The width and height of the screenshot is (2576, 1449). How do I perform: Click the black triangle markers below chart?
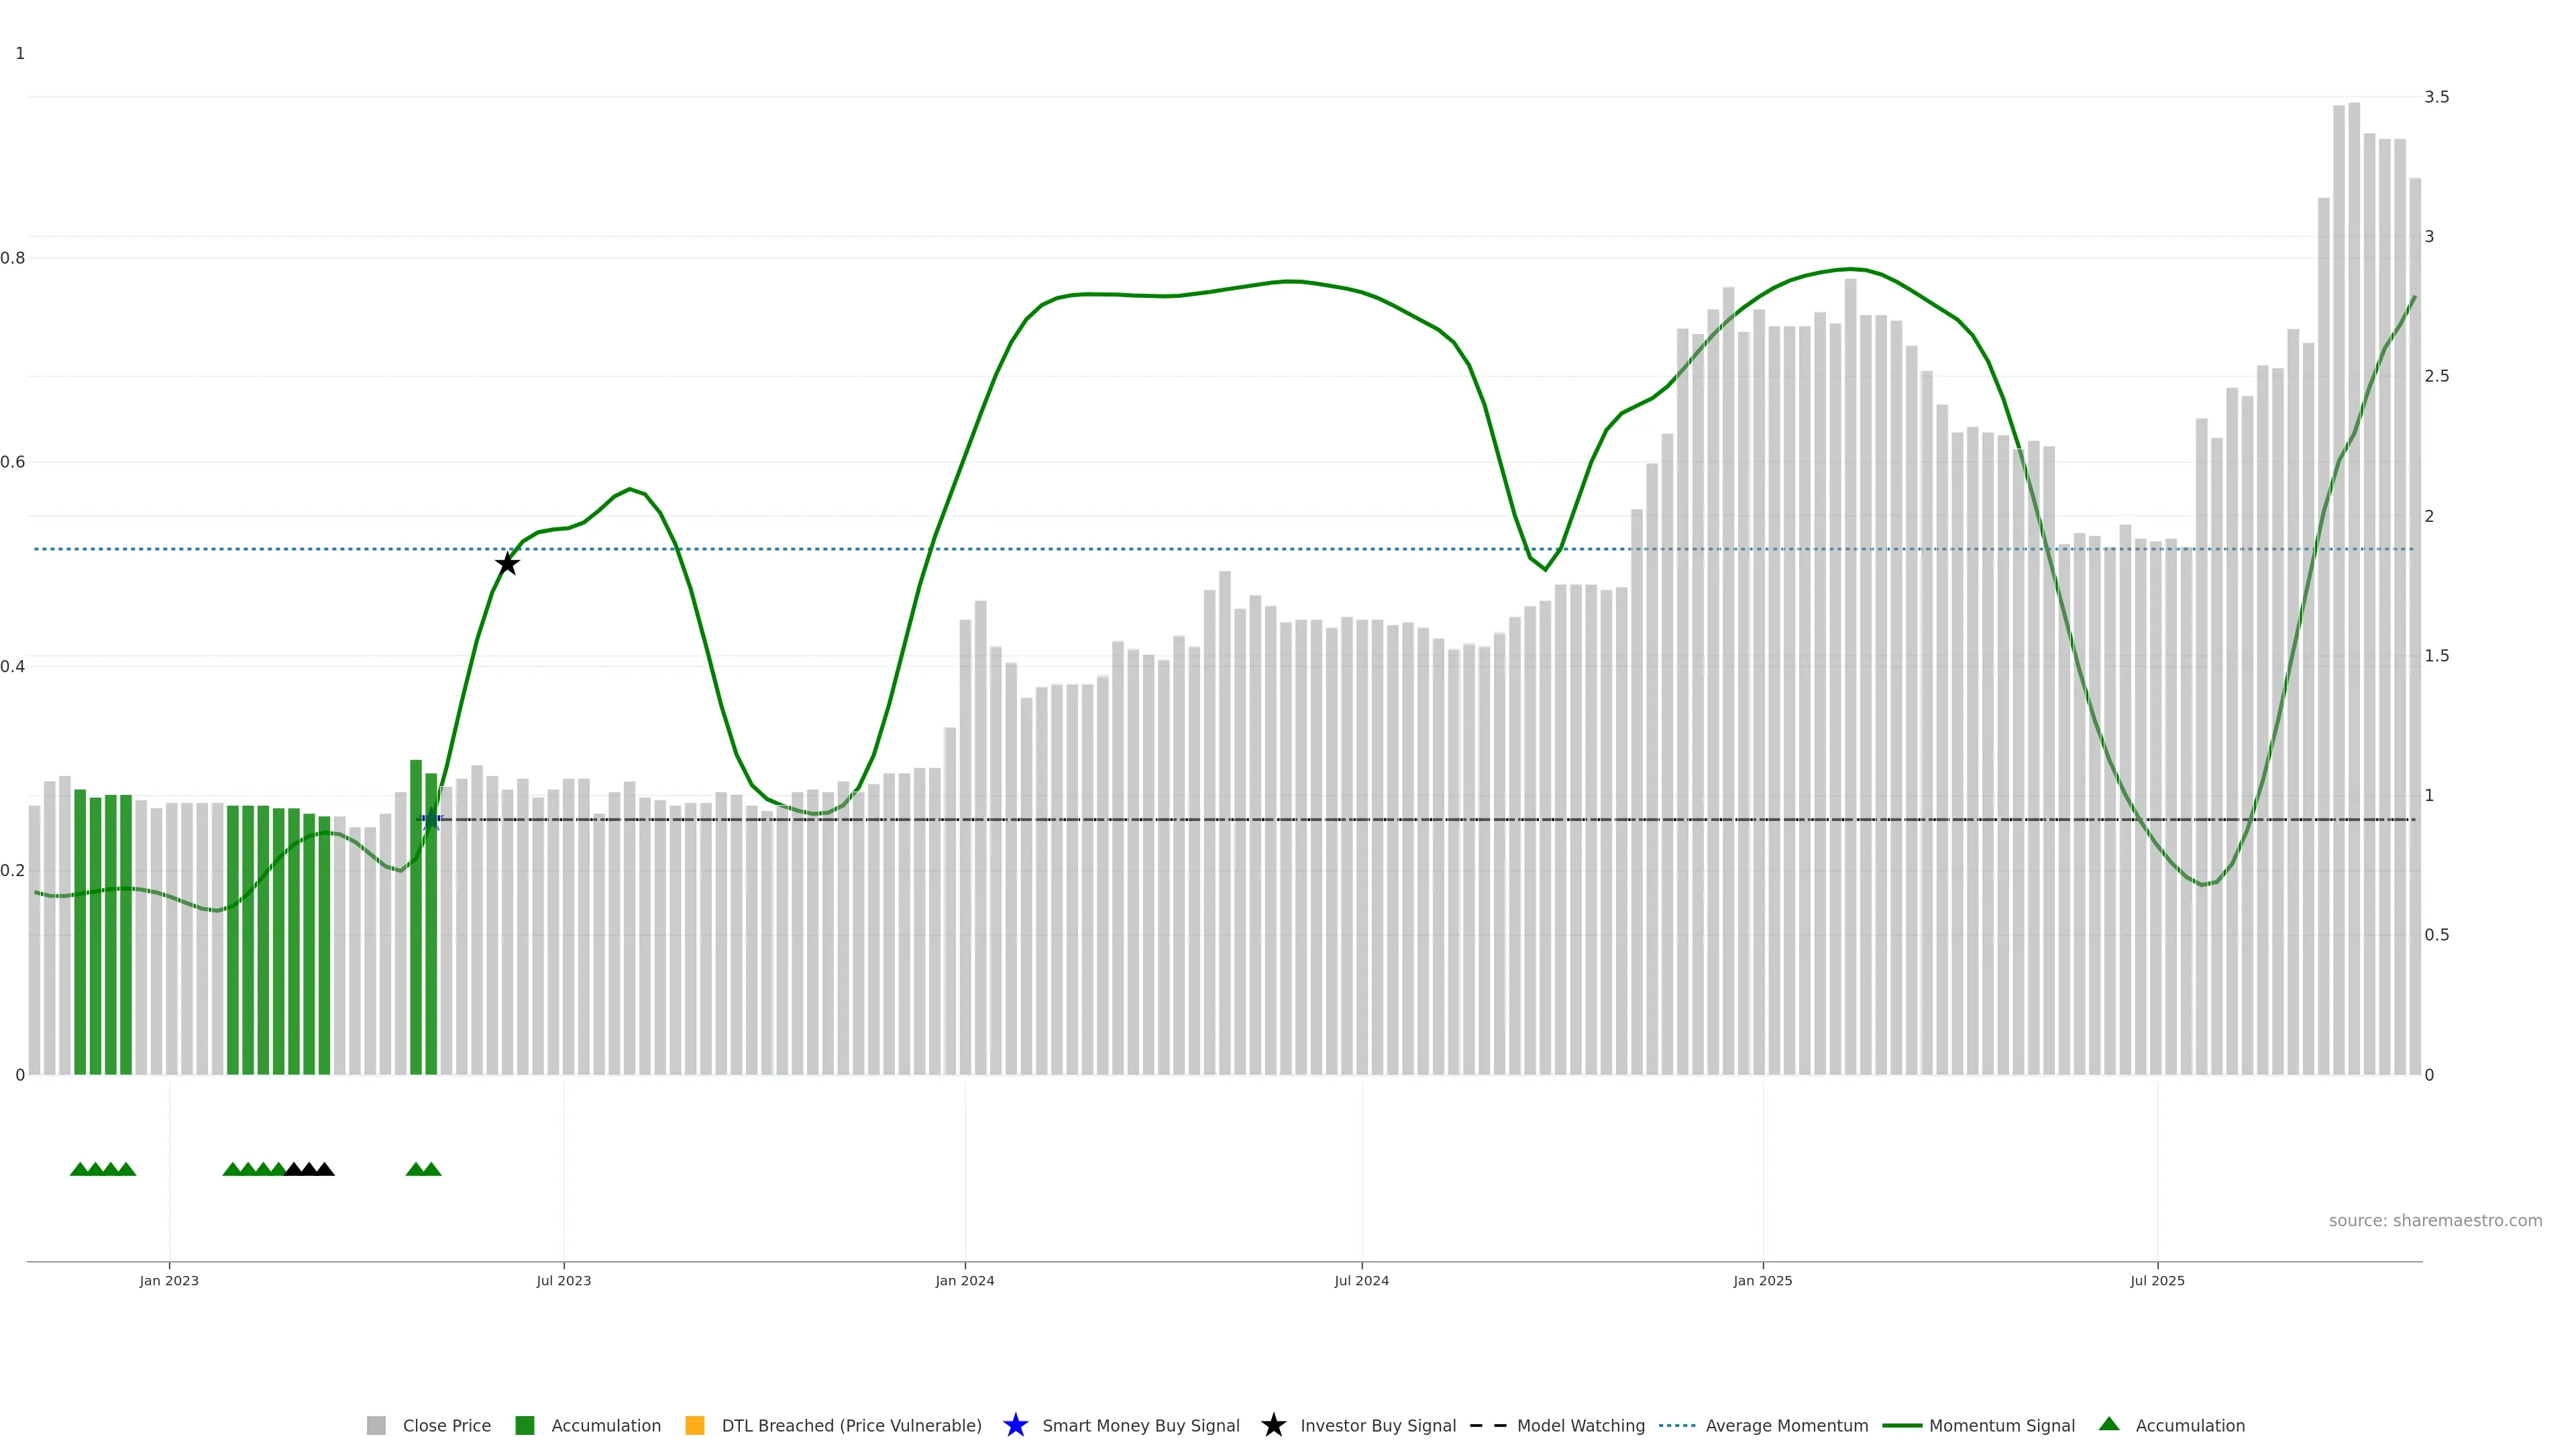tap(309, 1169)
